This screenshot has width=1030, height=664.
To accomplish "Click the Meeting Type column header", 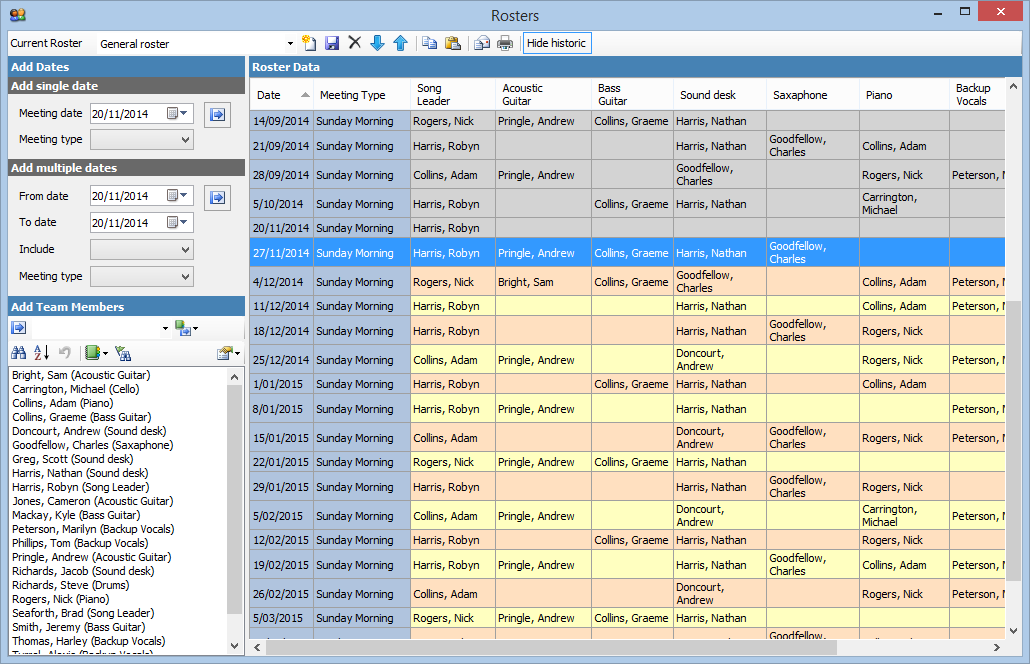I will point(362,95).
